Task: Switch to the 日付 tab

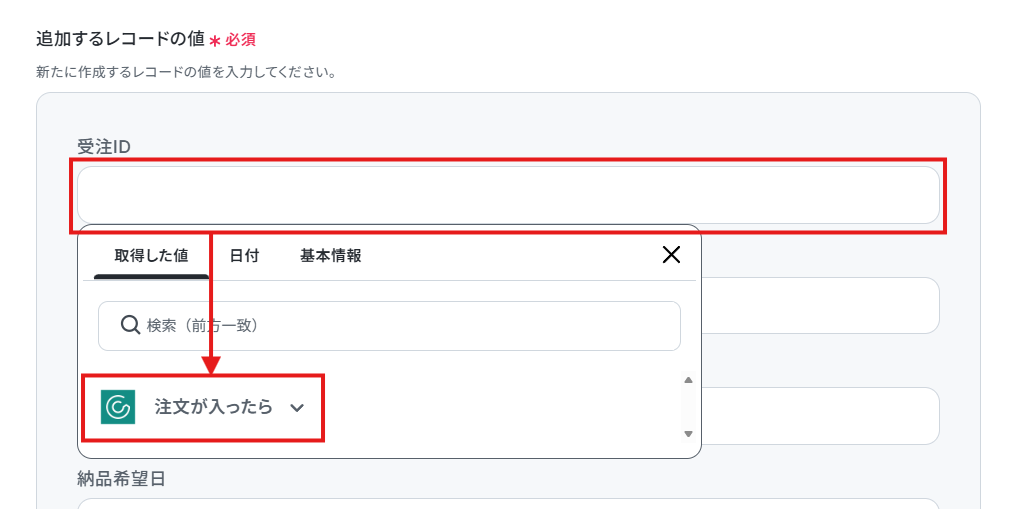Action: tap(244, 256)
